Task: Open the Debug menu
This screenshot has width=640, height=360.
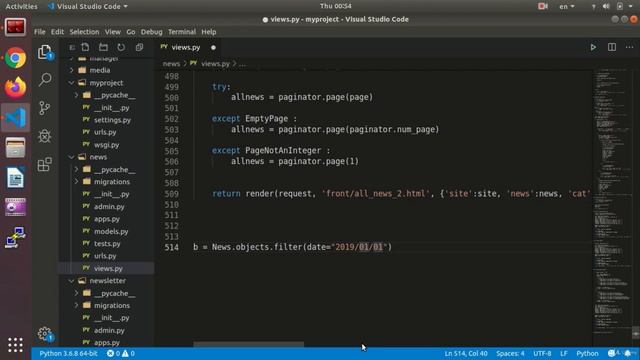Action: 151,32
